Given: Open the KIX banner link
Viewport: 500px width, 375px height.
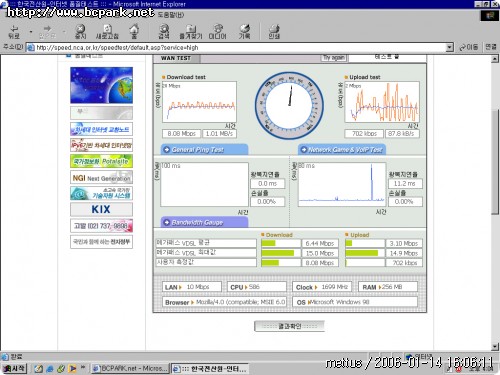Looking at the screenshot, I should click(101, 209).
